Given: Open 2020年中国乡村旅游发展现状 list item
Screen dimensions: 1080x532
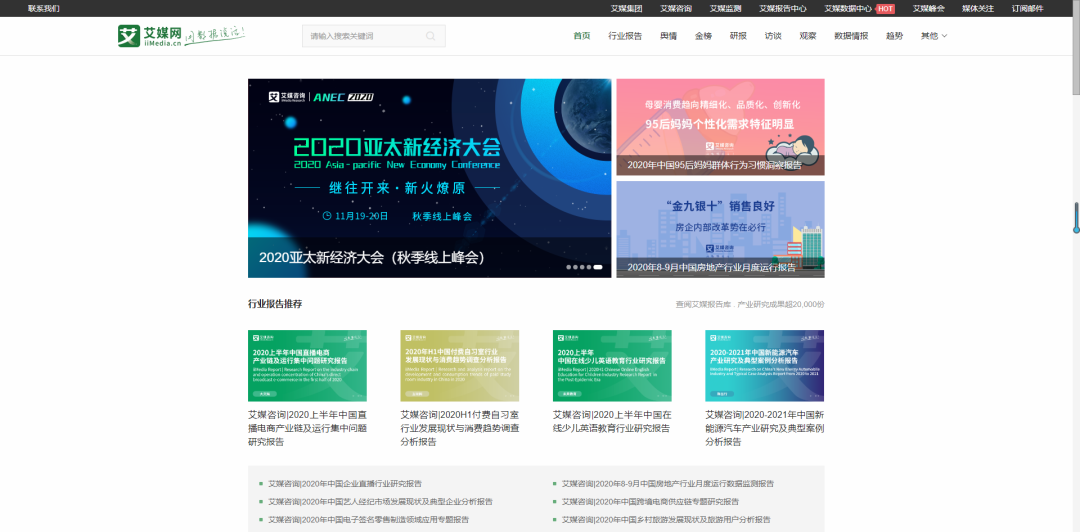Looking at the screenshot, I should point(666,520).
